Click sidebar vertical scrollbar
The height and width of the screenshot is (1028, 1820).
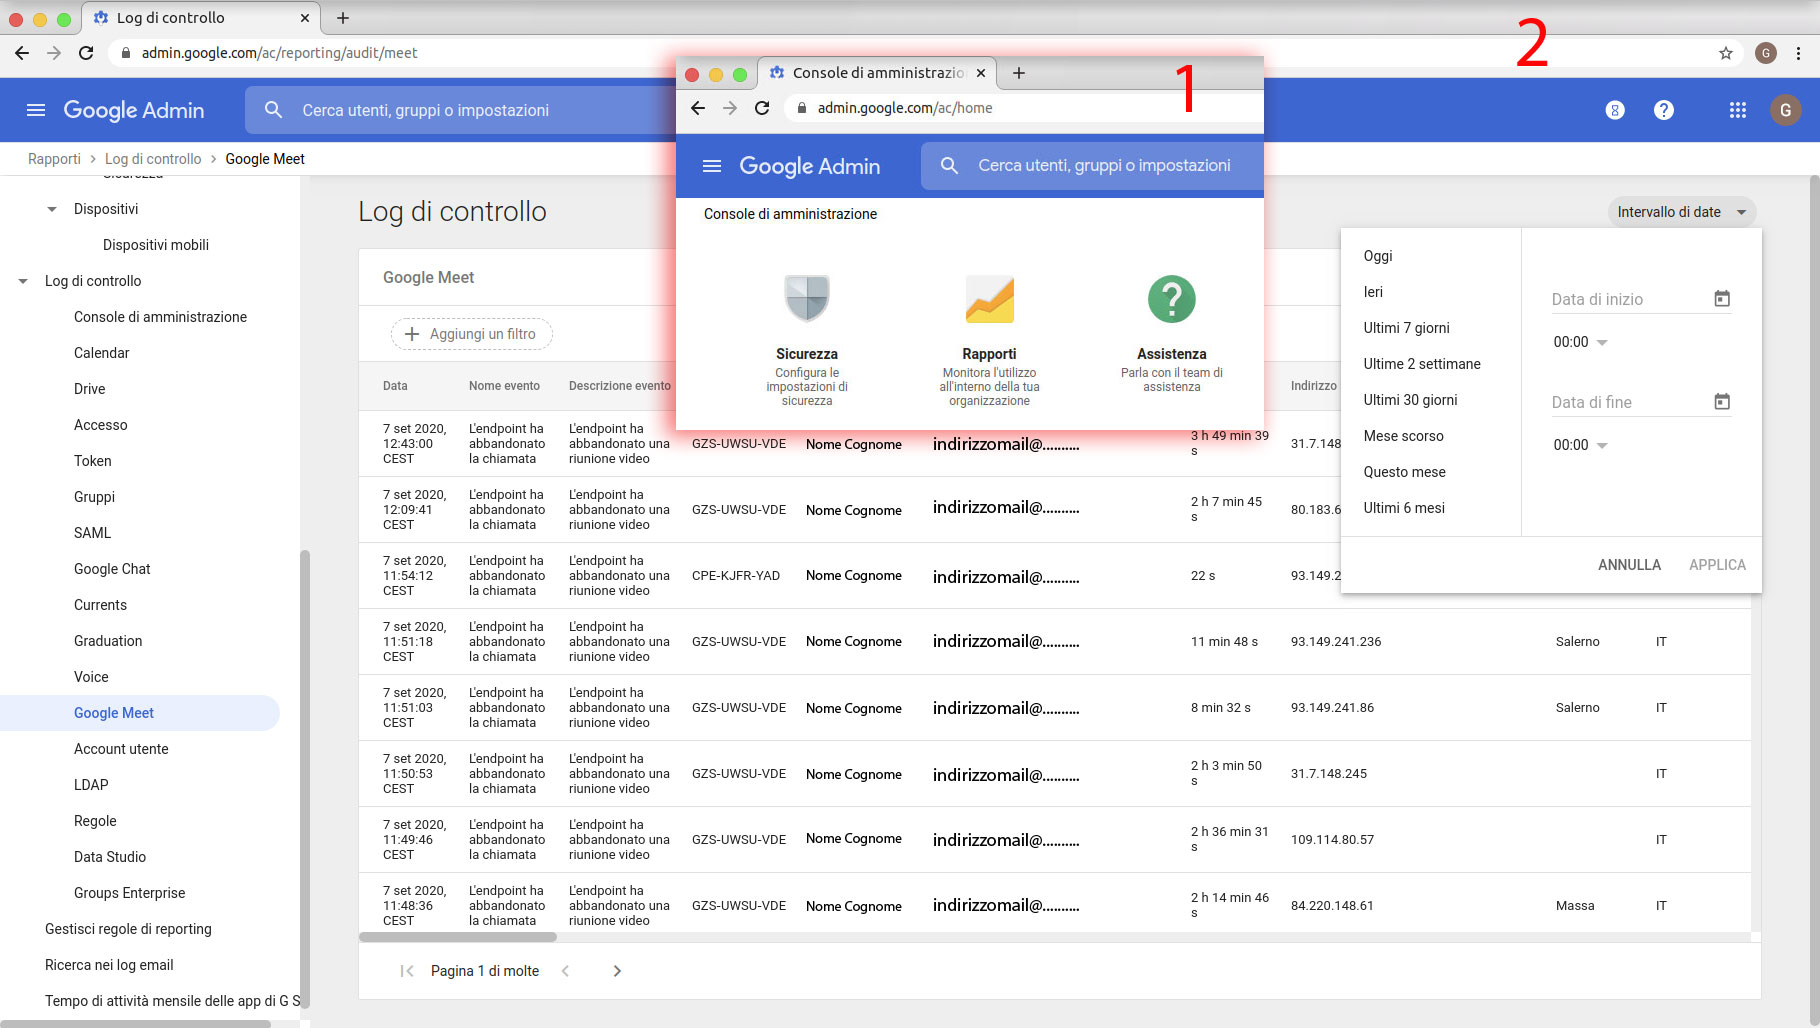click(305, 780)
